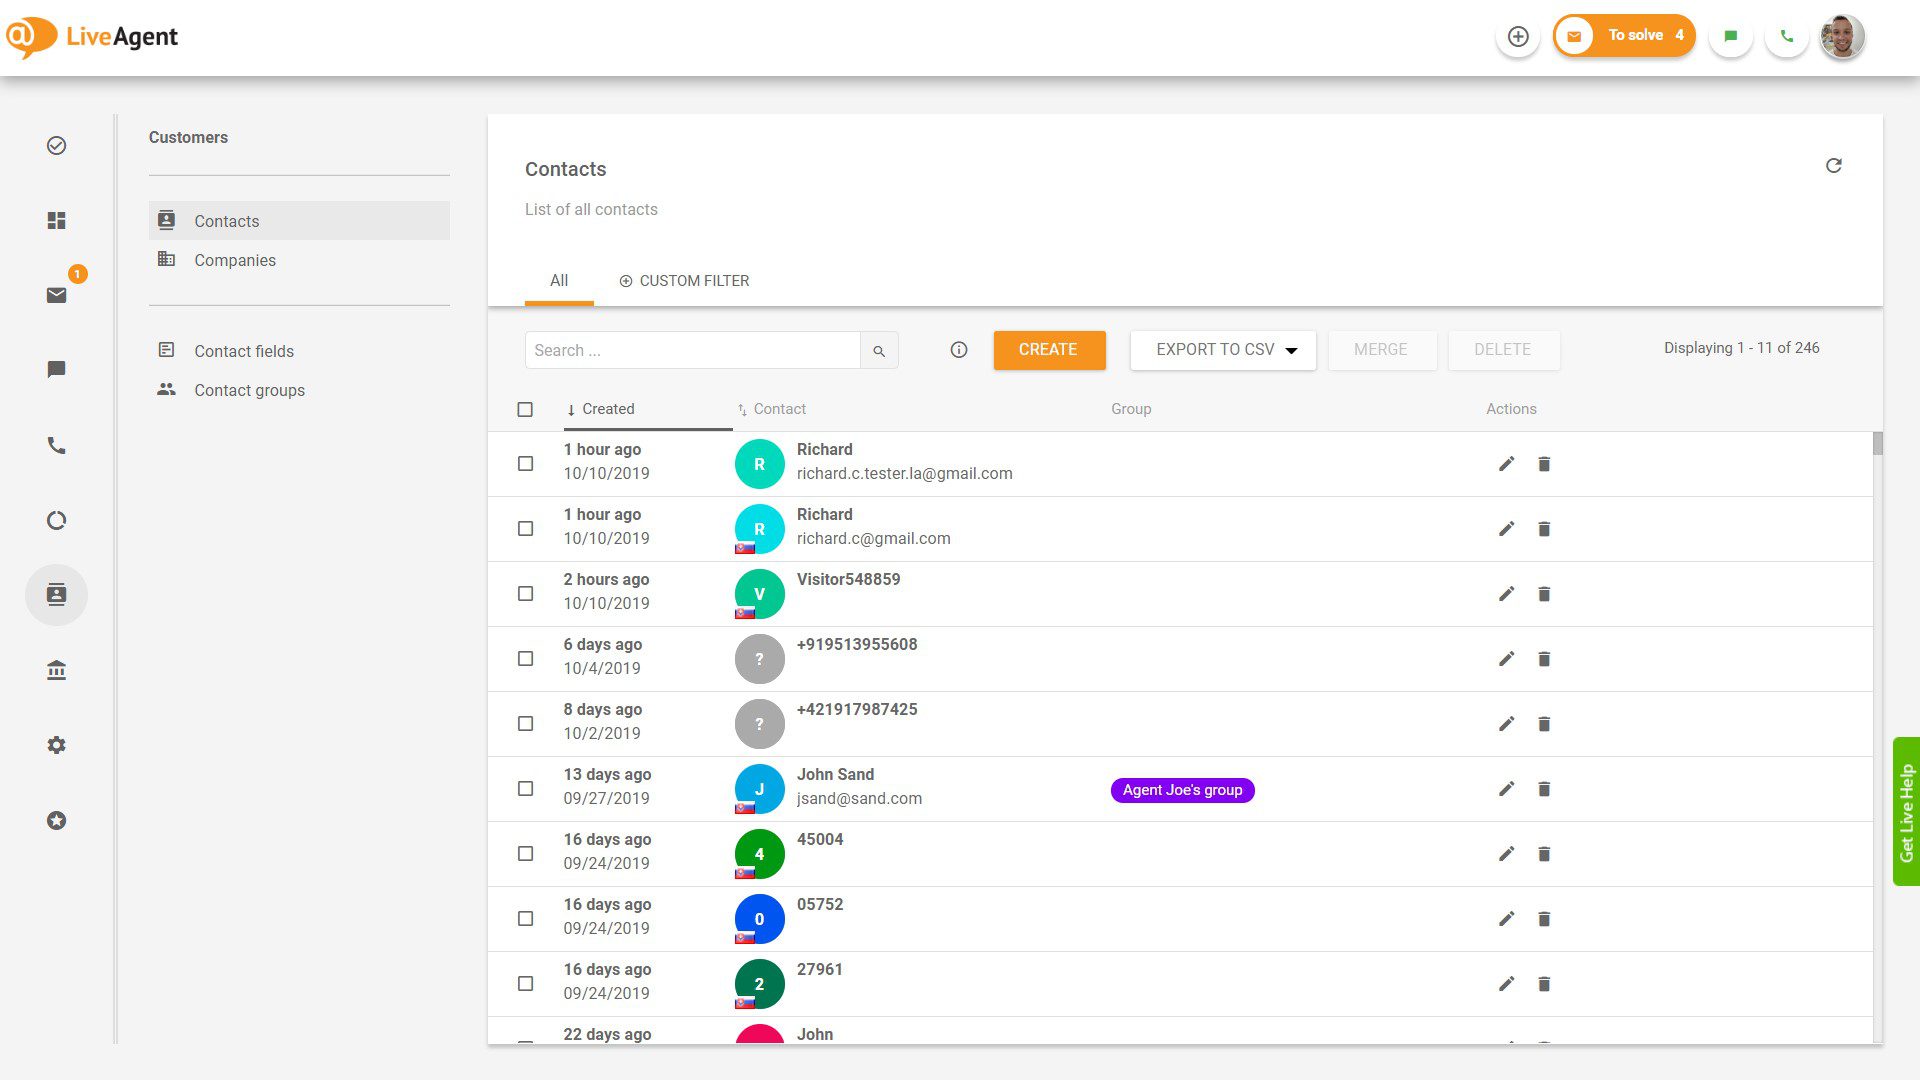The image size is (1920, 1080).
Task: Click the refresh contacts list icon
Action: (x=1833, y=166)
